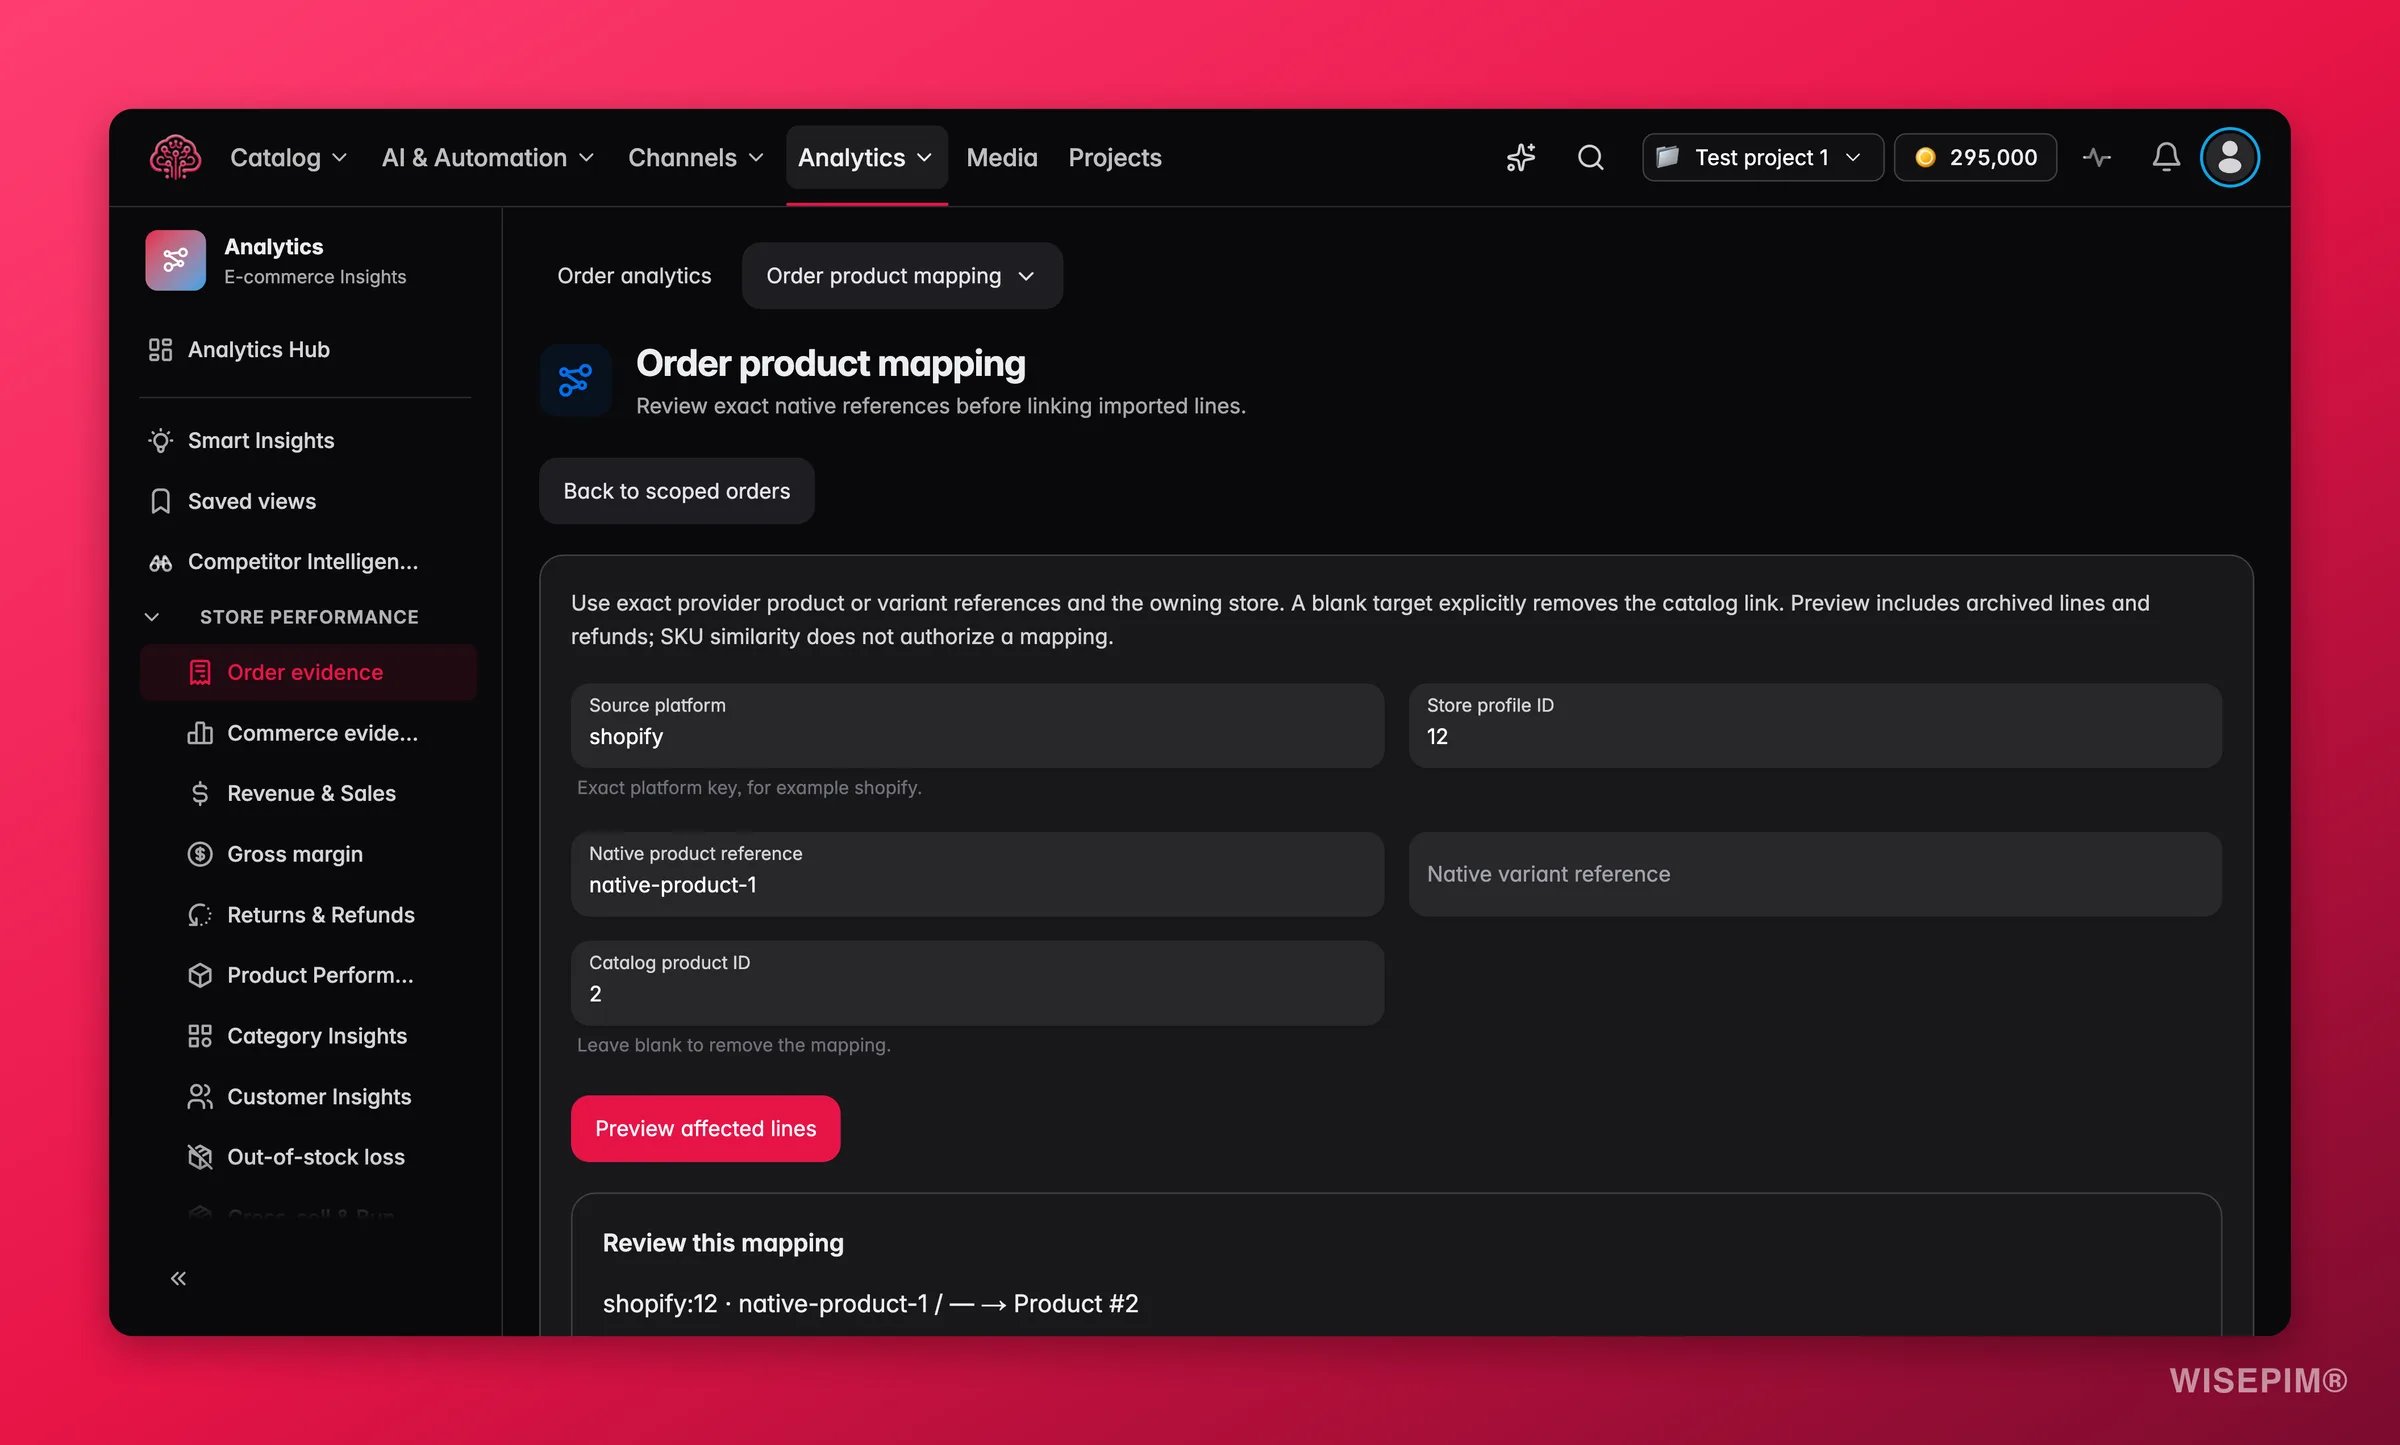The width and height of the screenshot is (2400, 1445).
Task: Click the Commerce evidence chart icon
Action: [x=200, y=733]
